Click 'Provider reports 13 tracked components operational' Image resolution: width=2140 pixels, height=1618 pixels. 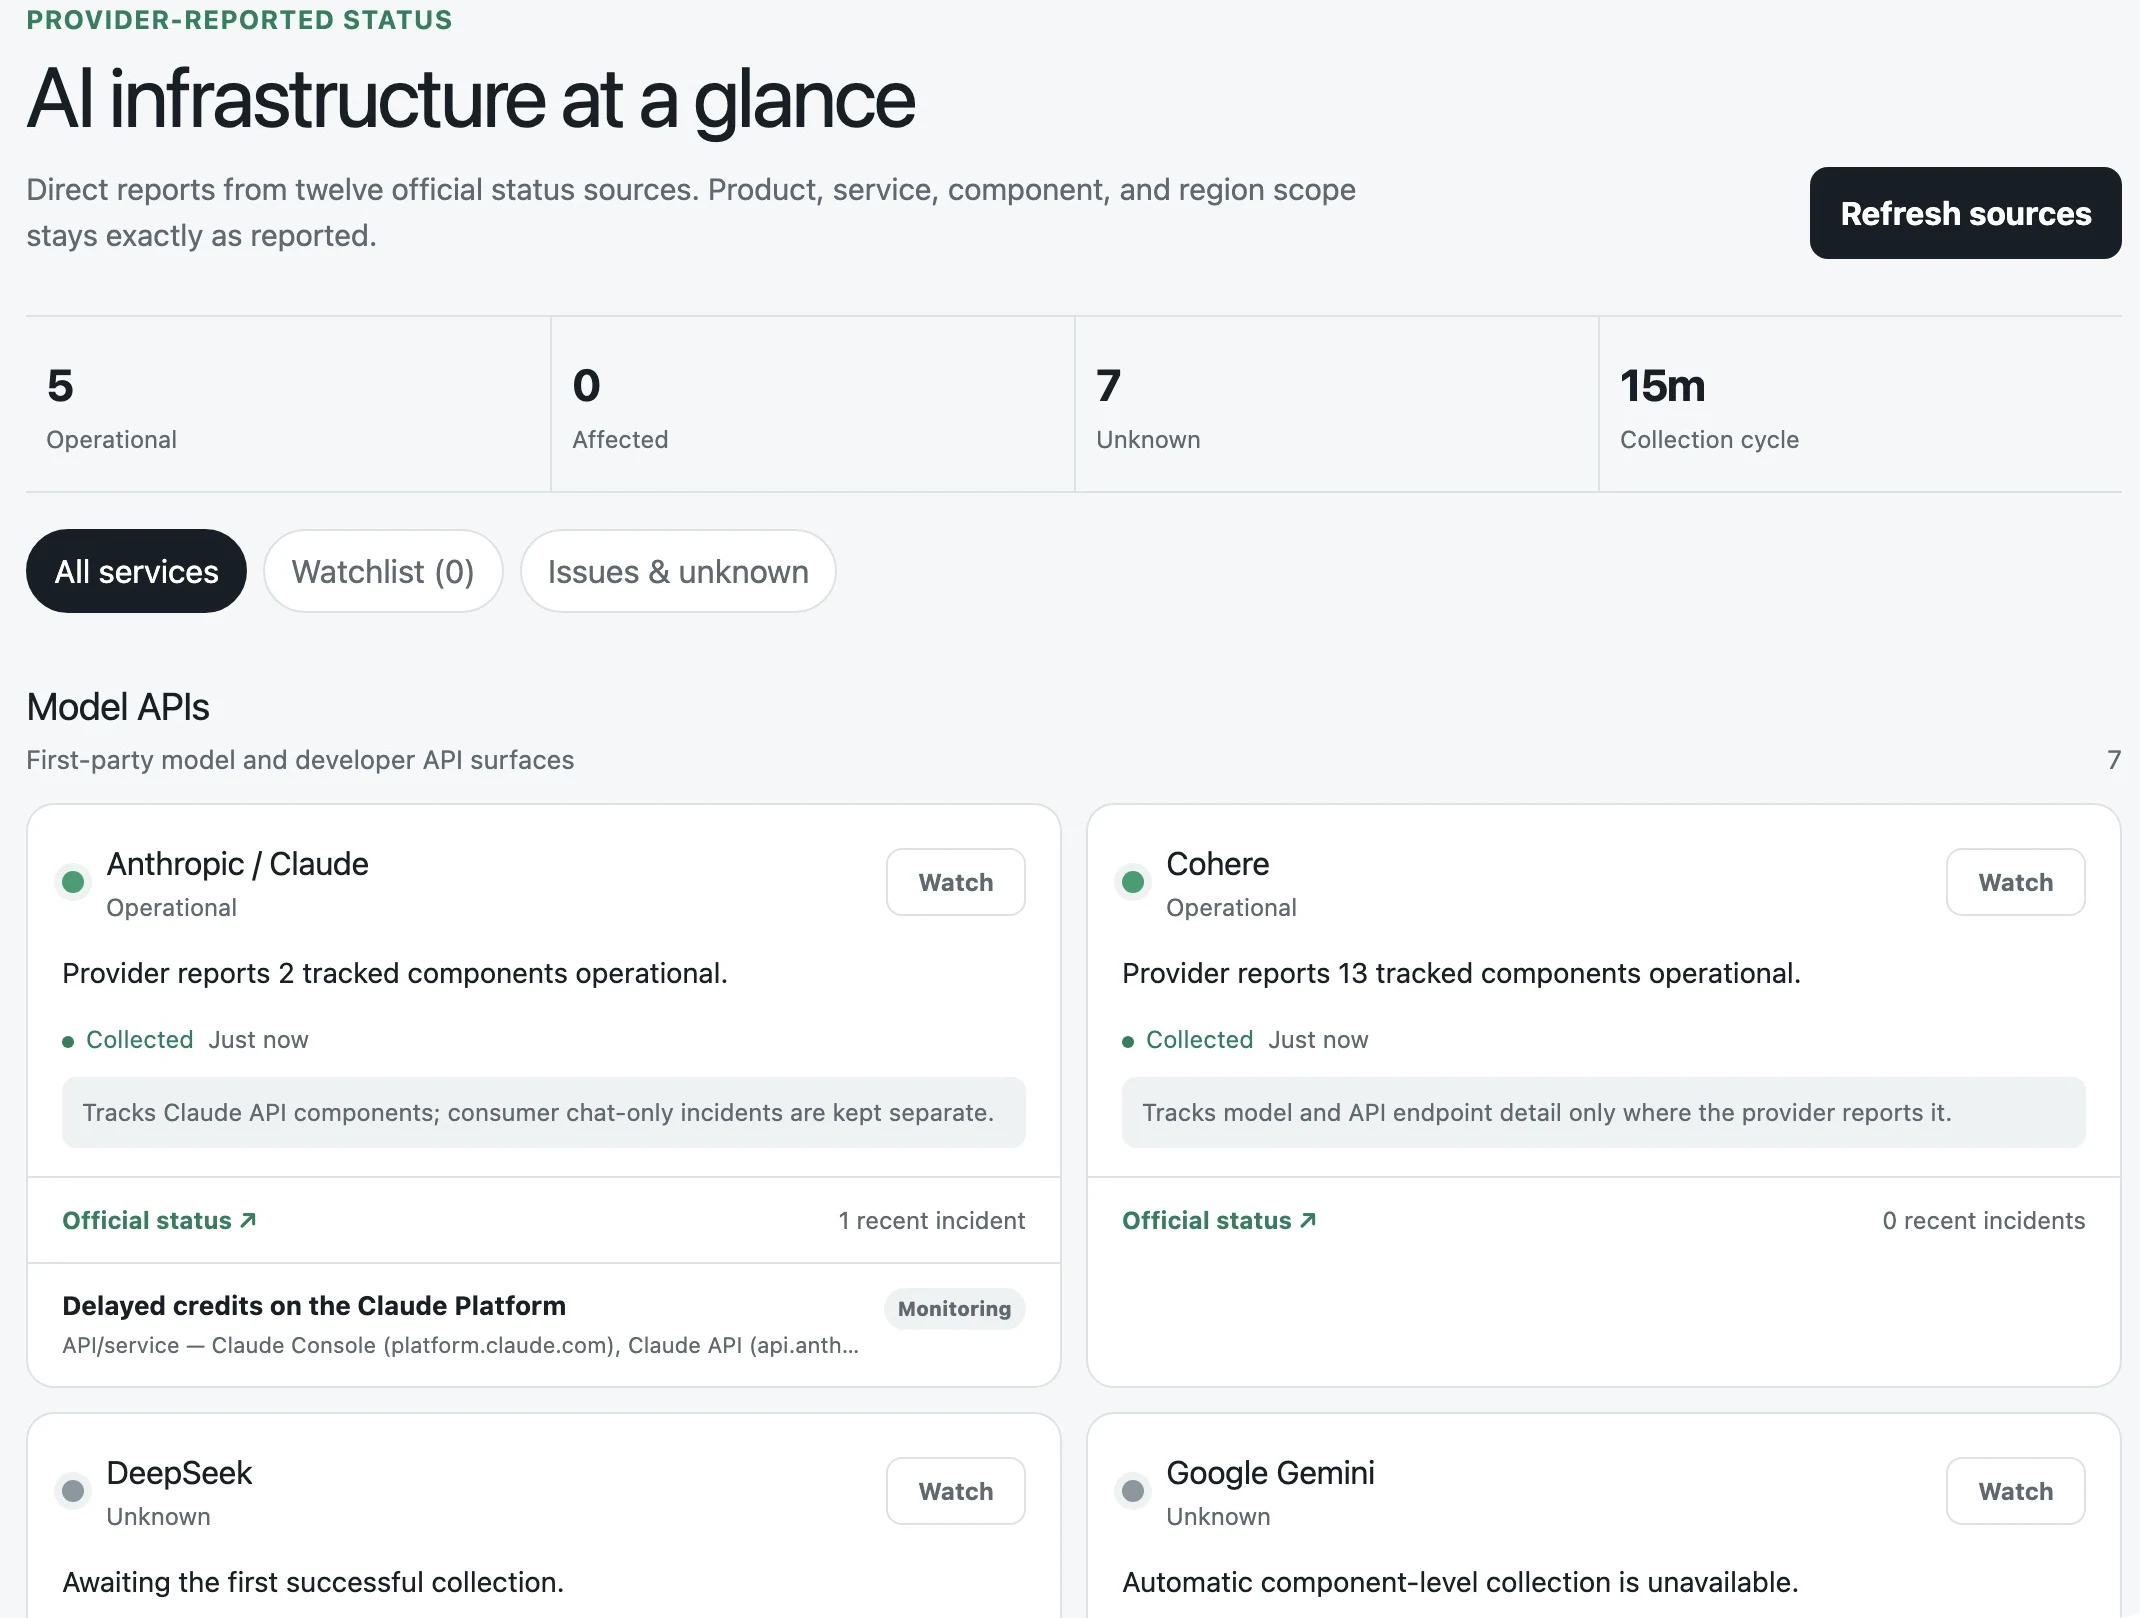[1461, 973]
